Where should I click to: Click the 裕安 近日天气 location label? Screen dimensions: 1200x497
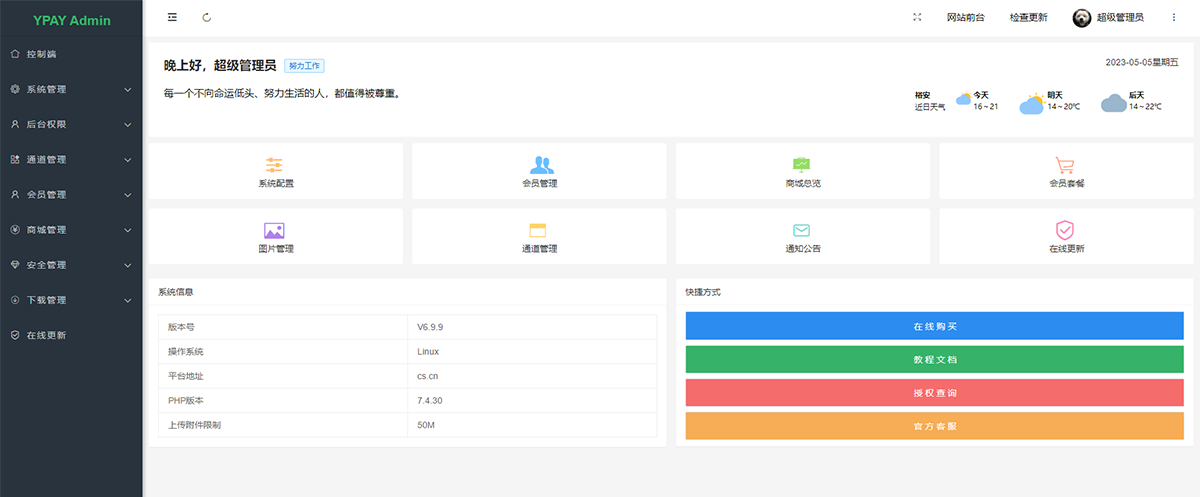coord(929,100)
